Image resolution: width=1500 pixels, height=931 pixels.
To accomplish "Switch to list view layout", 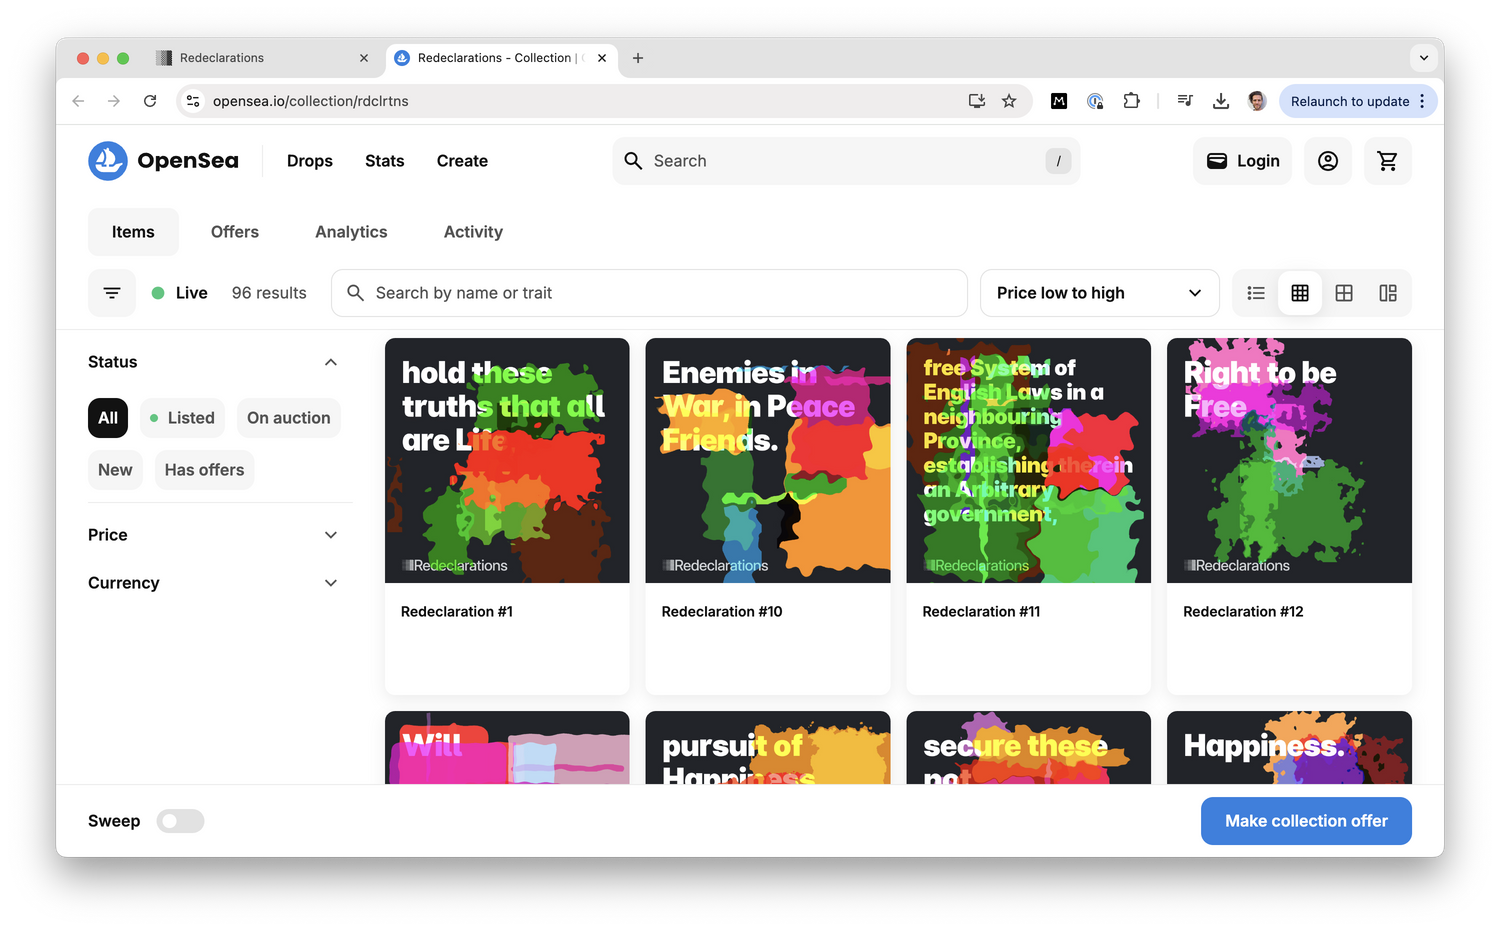I will 1256,293.
